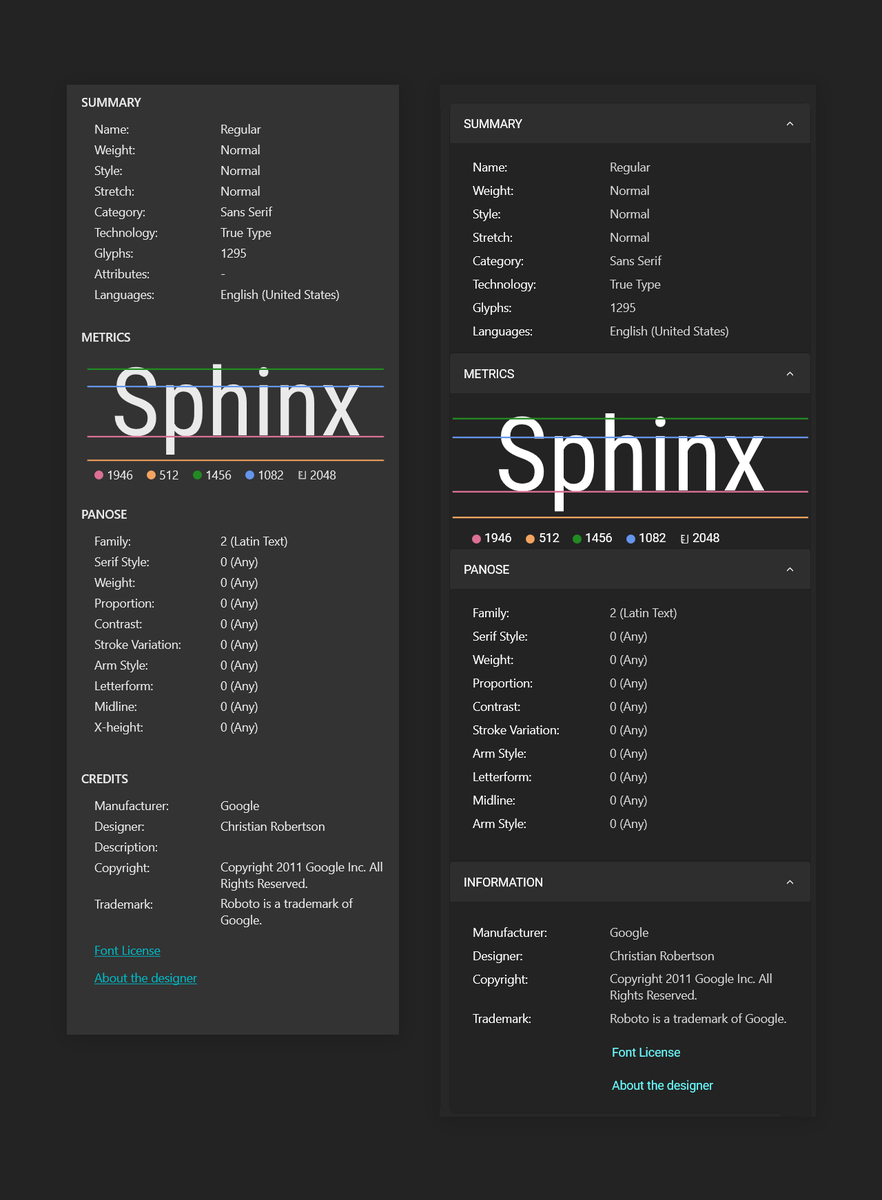Select Copyright 2011 Google Inc. text, left panel
This screenshot has height=1200, width=882.
(302, 876)
